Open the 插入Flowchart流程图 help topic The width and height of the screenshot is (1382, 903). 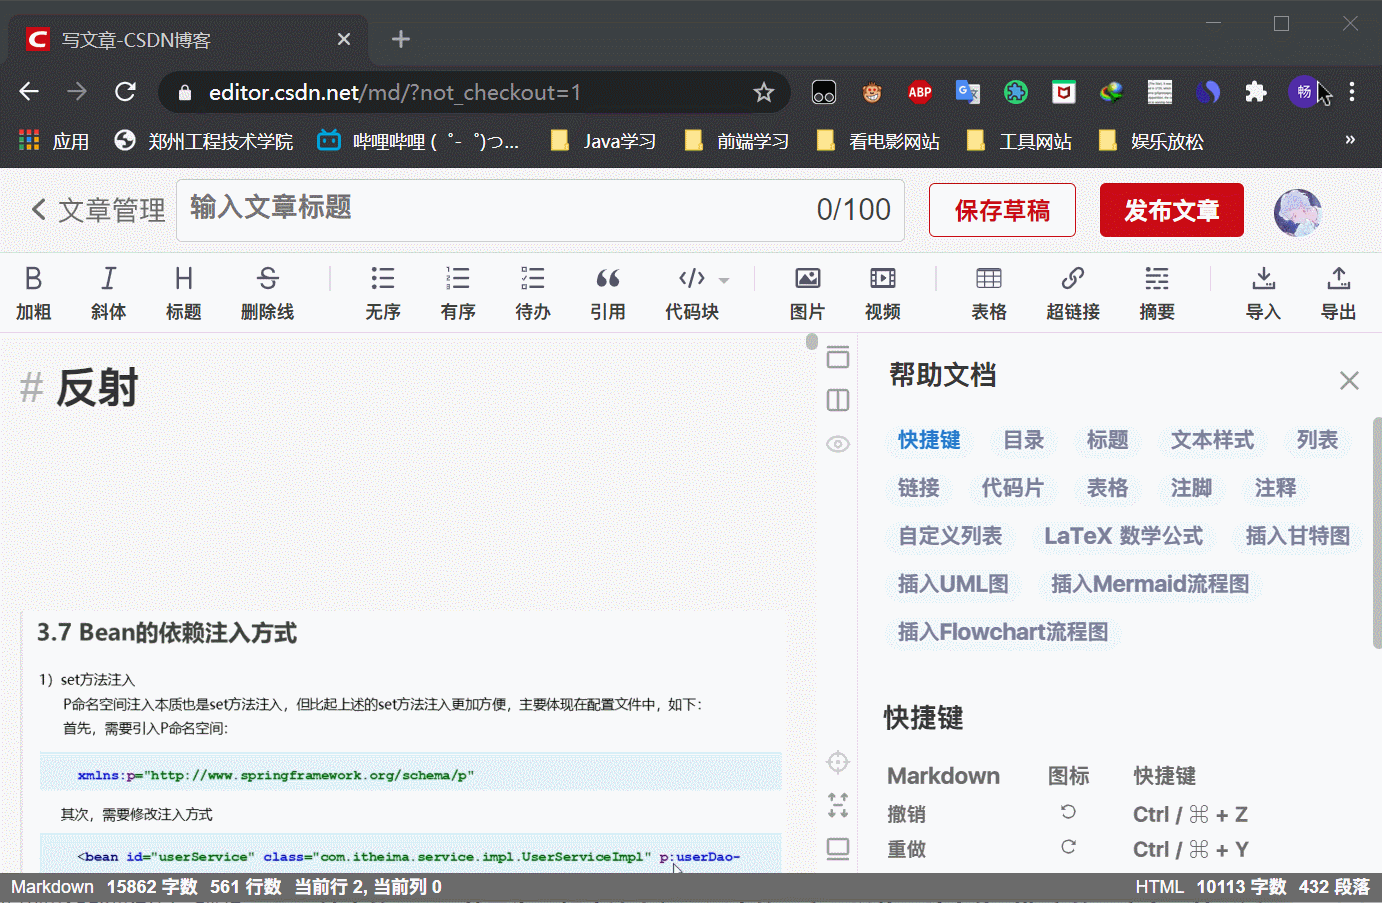tap(1003, 632)
